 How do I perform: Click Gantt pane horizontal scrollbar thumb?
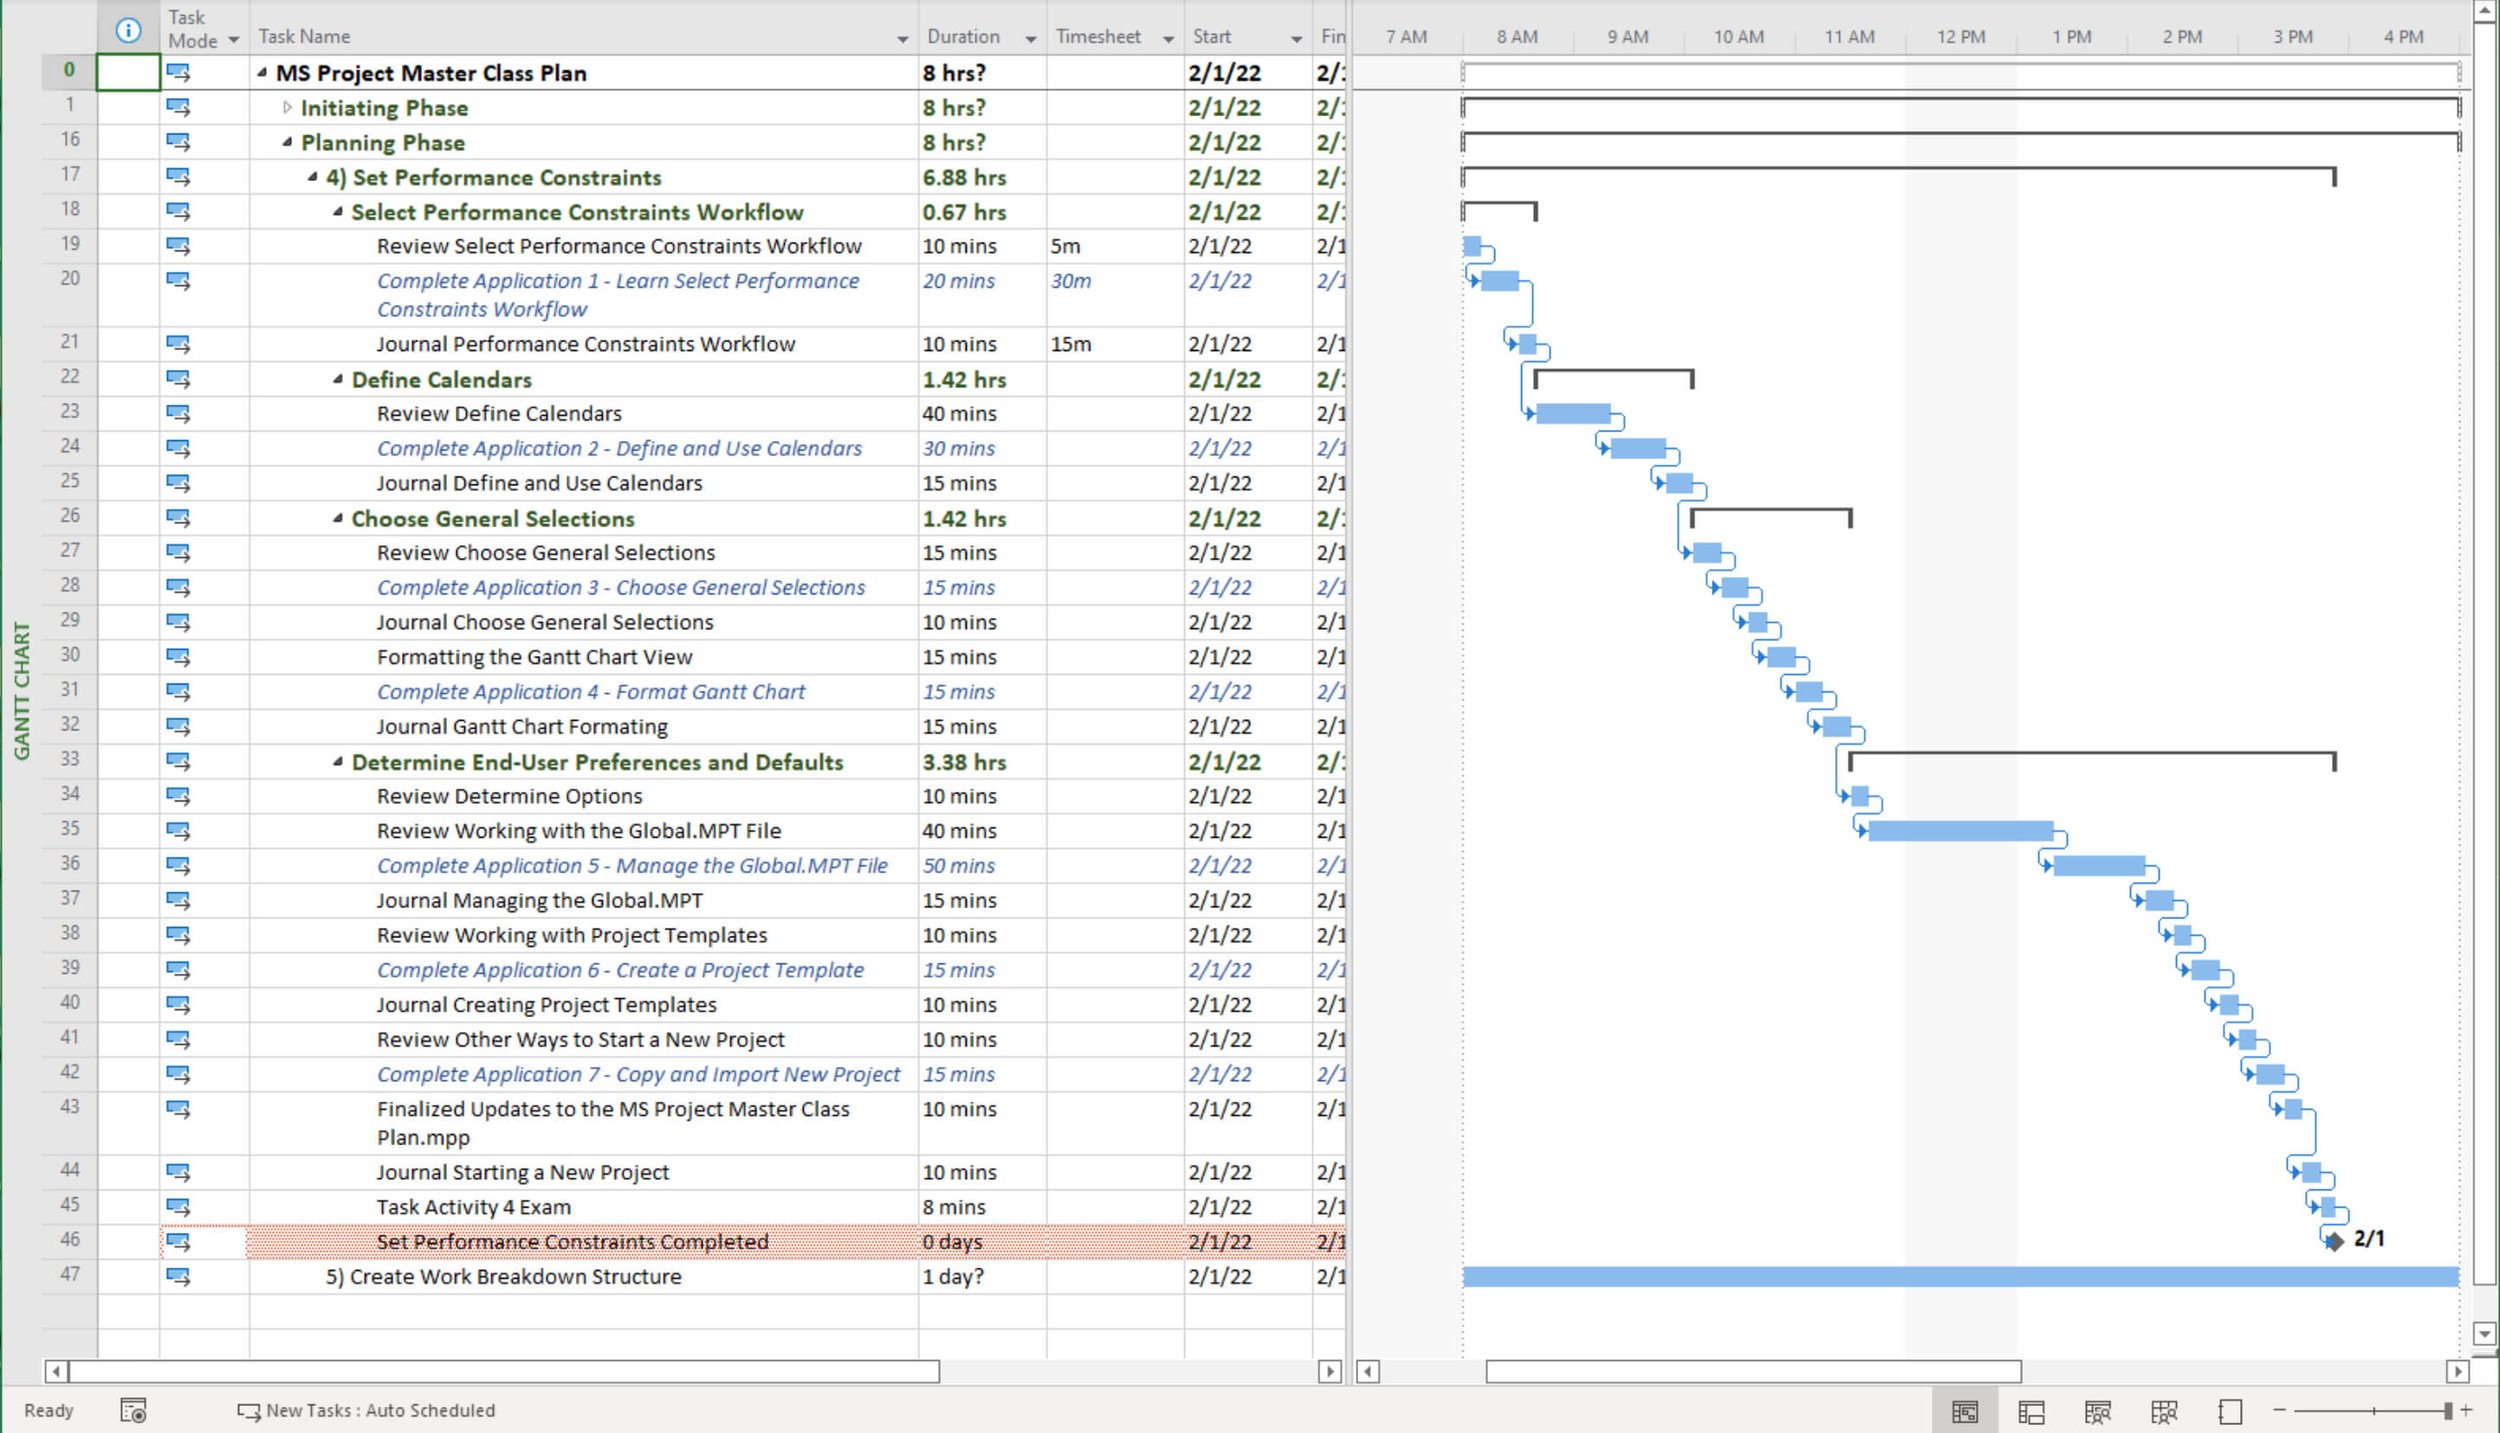[1753, 1371]
